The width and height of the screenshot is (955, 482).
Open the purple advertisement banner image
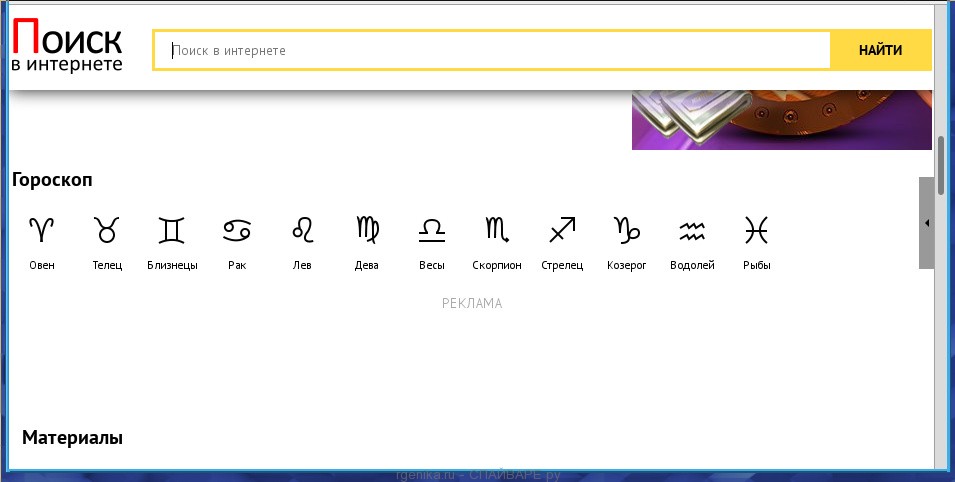(781, 120)
